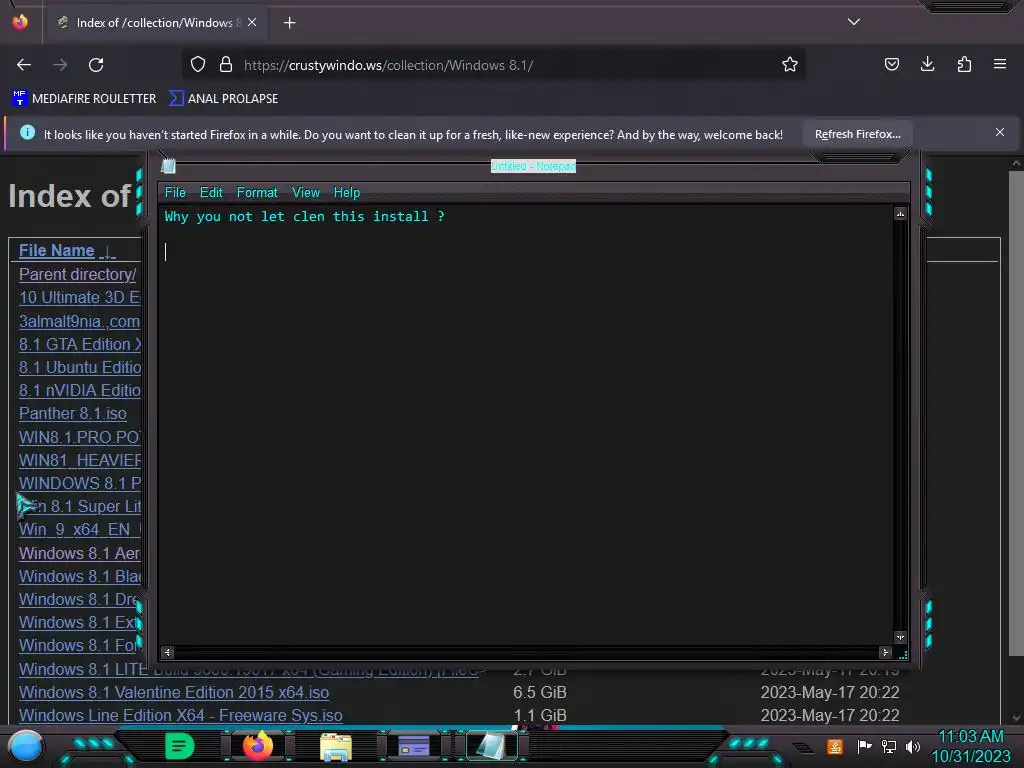1024x768 pixels.
Task: Open the orange Java tray icon
Action: coord(834,746)
